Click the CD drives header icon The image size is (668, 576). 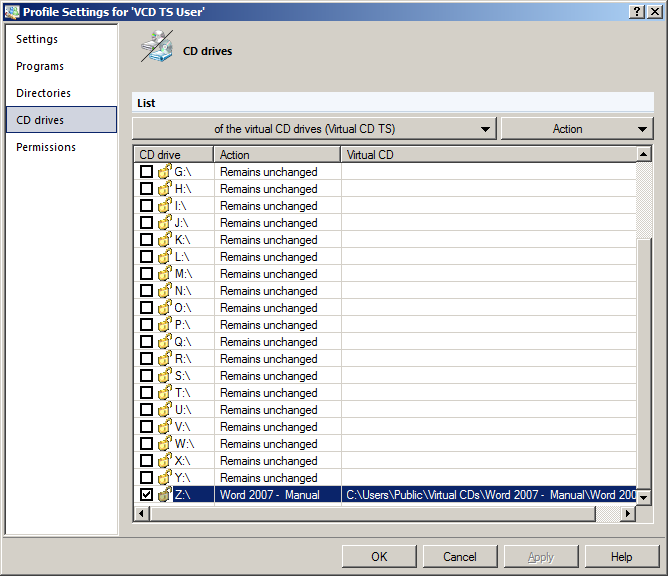[x=156, y=48]
